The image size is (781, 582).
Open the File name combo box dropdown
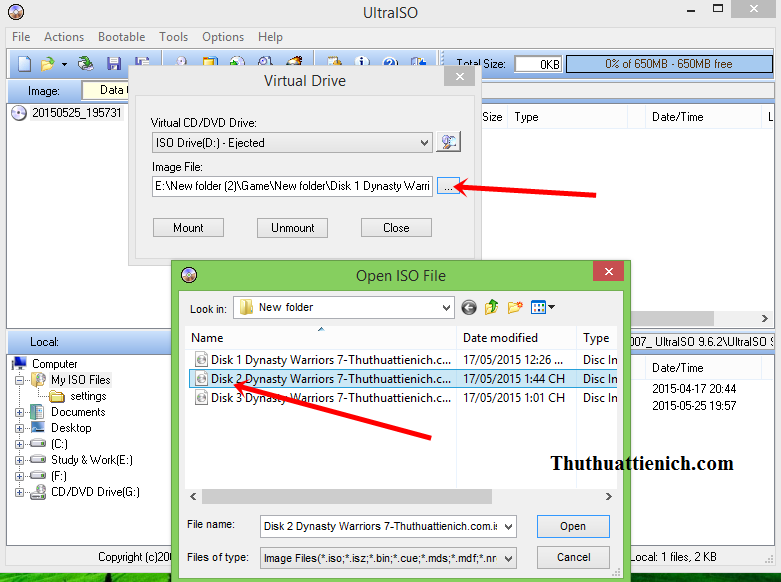tap(509, 527)
